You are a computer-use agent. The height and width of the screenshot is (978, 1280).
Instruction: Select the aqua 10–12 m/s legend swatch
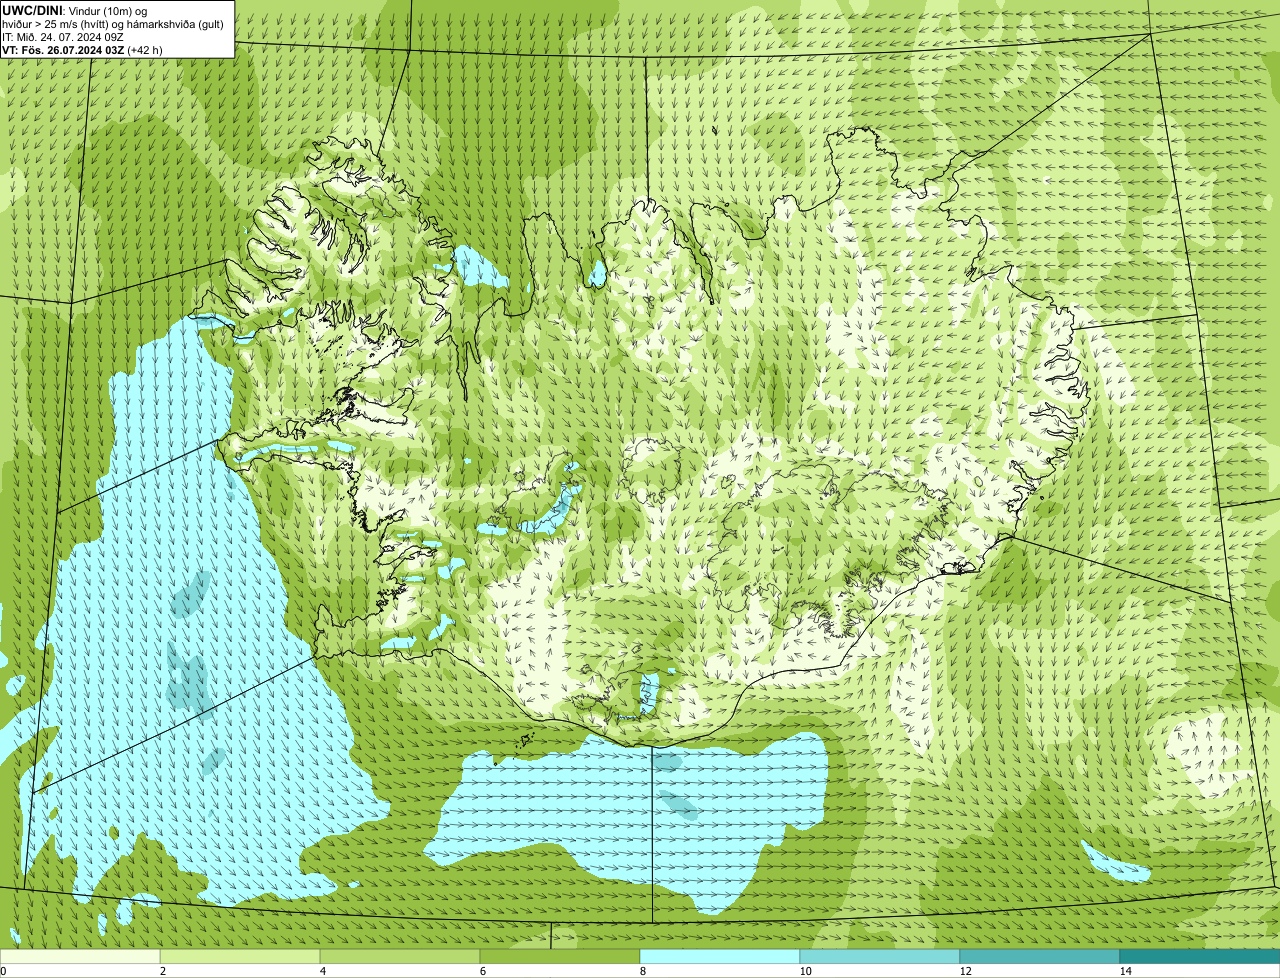tap(880, 956)
